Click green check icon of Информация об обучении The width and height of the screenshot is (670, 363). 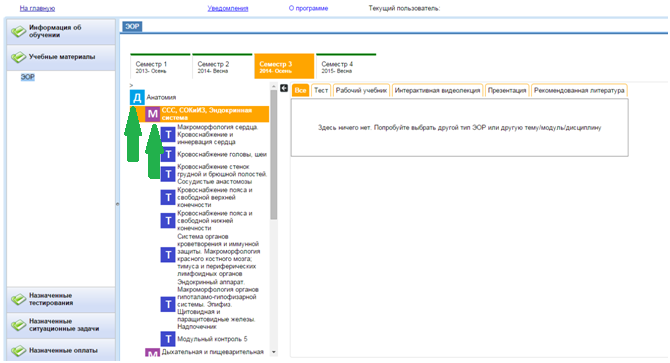(x=18, y=31)
